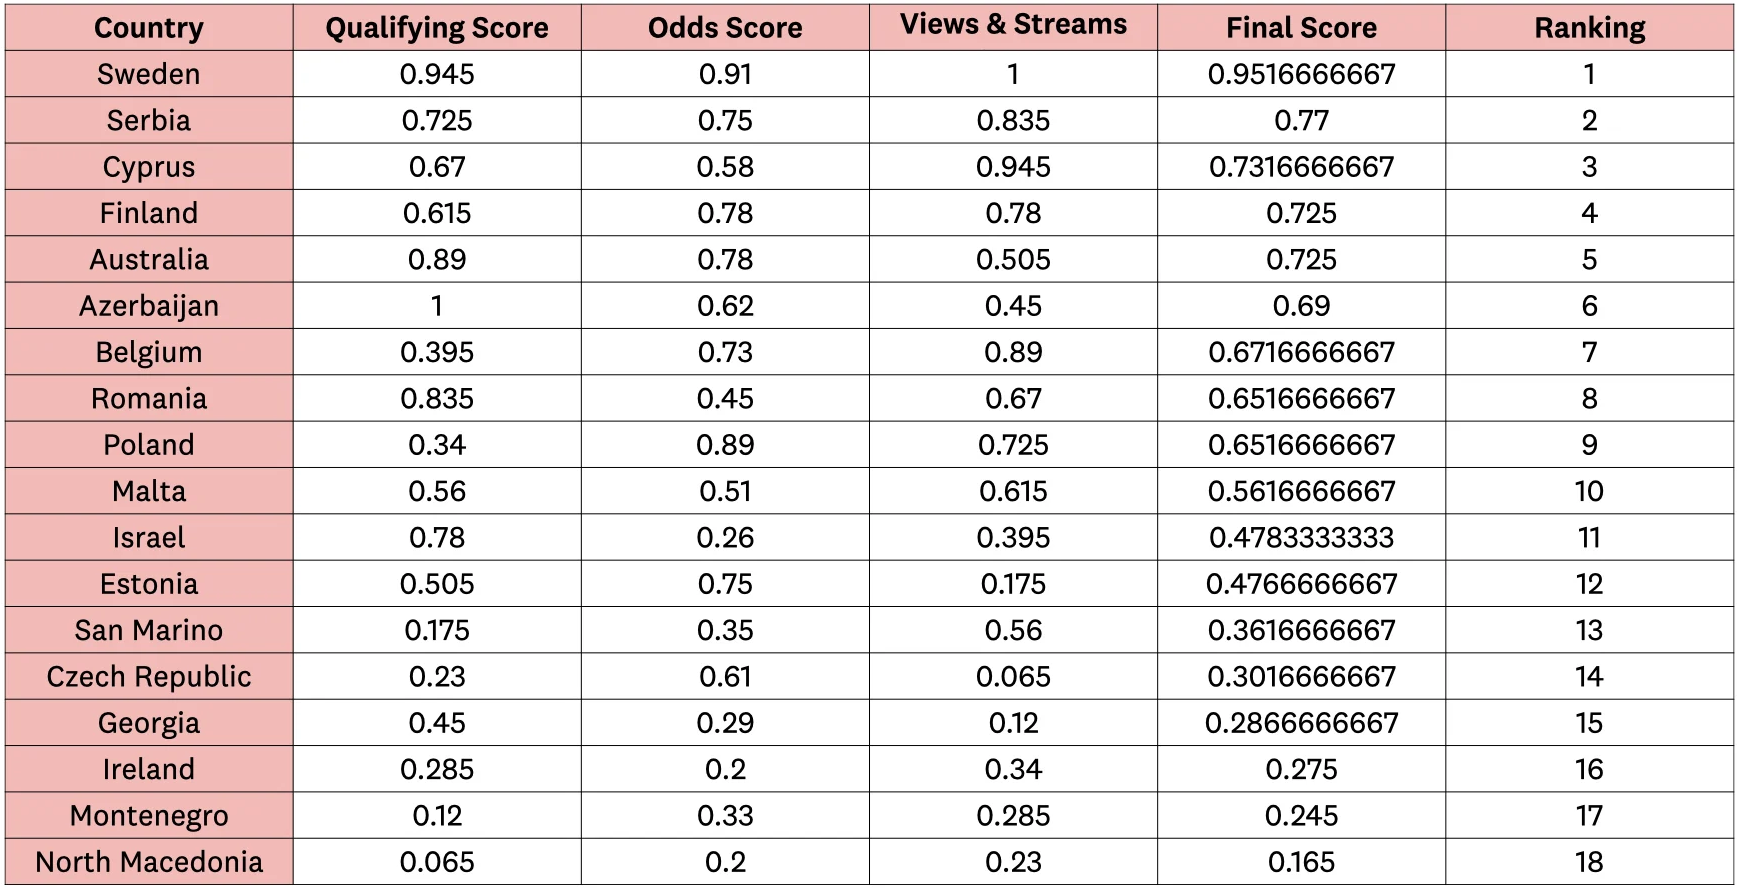
Task: Click the San Marino country cell
Action: point(149,630)
